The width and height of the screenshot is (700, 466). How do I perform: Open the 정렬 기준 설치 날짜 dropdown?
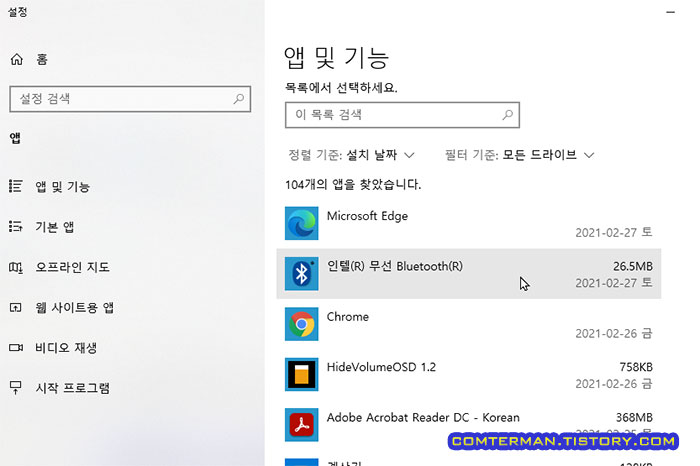[x=352, y=155]
